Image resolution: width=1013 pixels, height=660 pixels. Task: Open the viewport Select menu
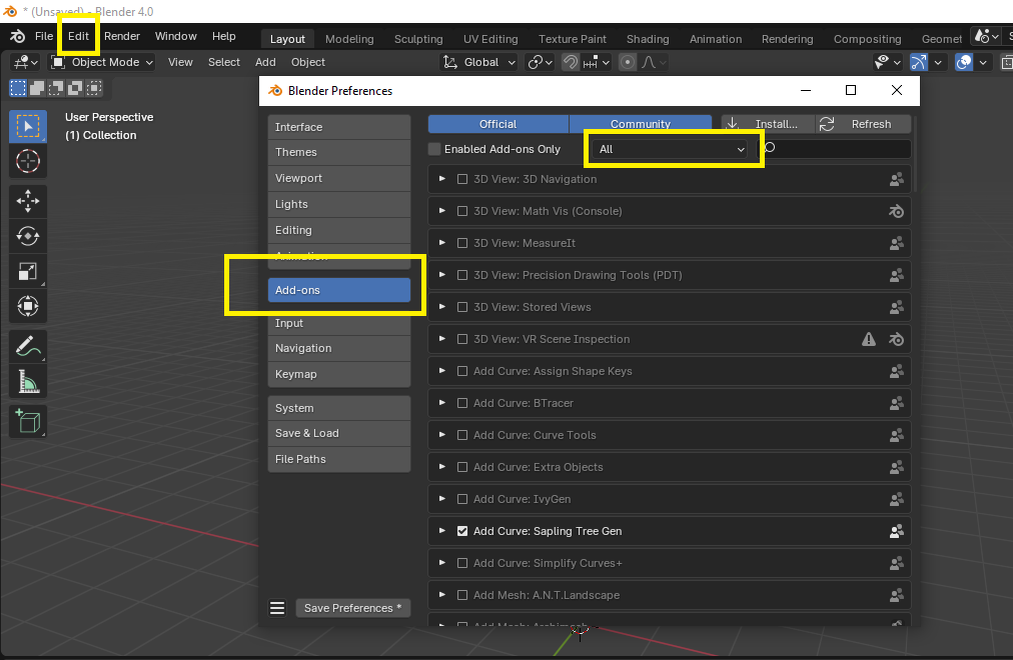tap(224, 62)
